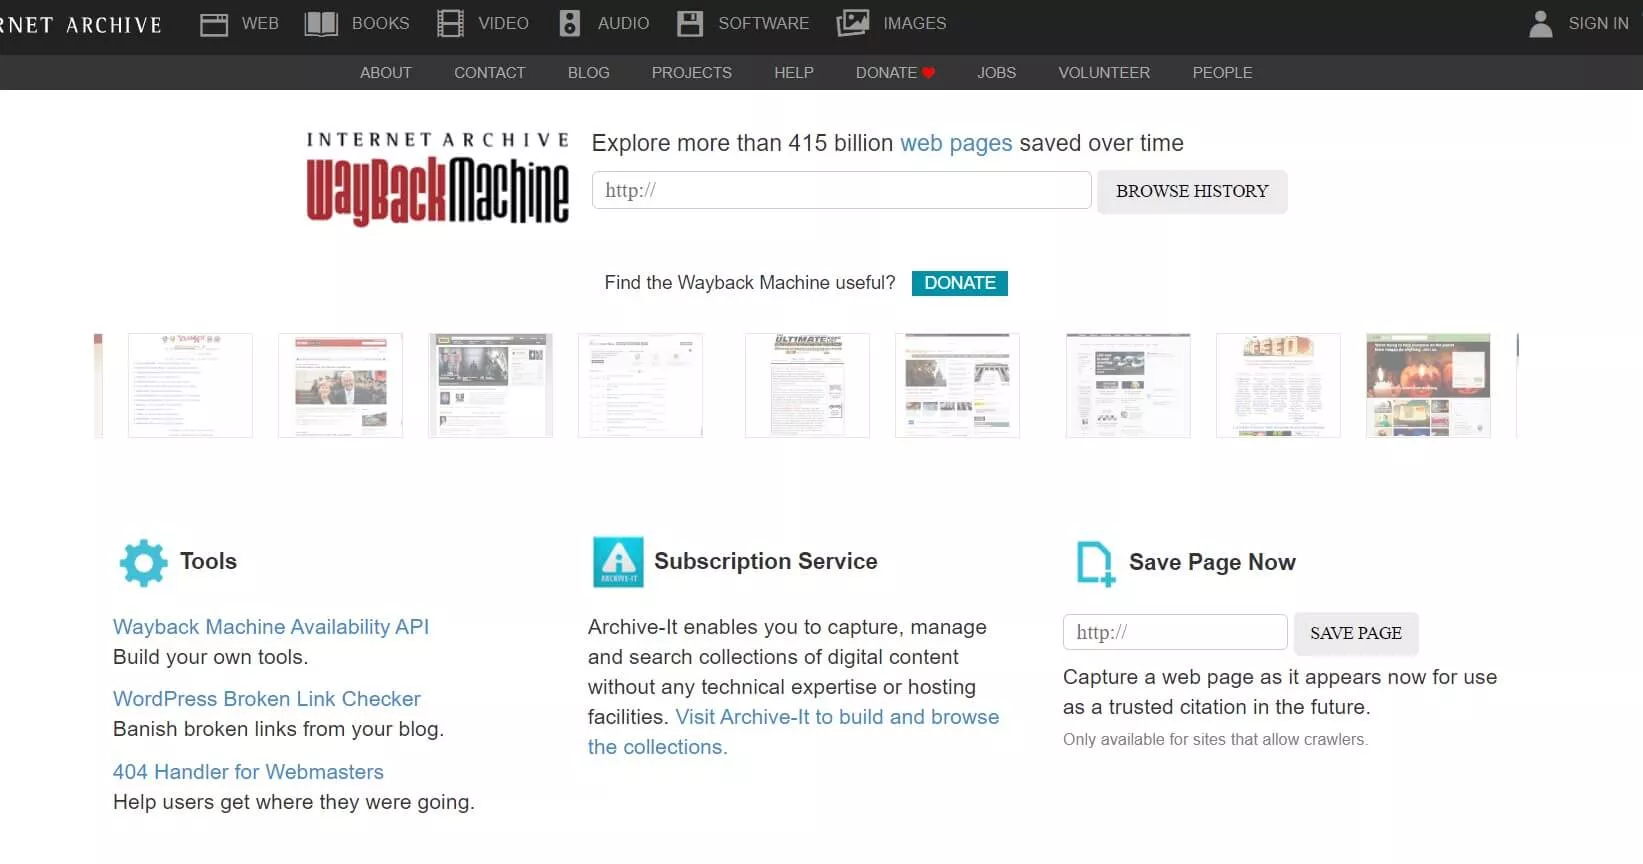The width and height of the screenshot is (1643, 864).
Task: Click the Save Page Now document icon
Action: (1095, 564)
